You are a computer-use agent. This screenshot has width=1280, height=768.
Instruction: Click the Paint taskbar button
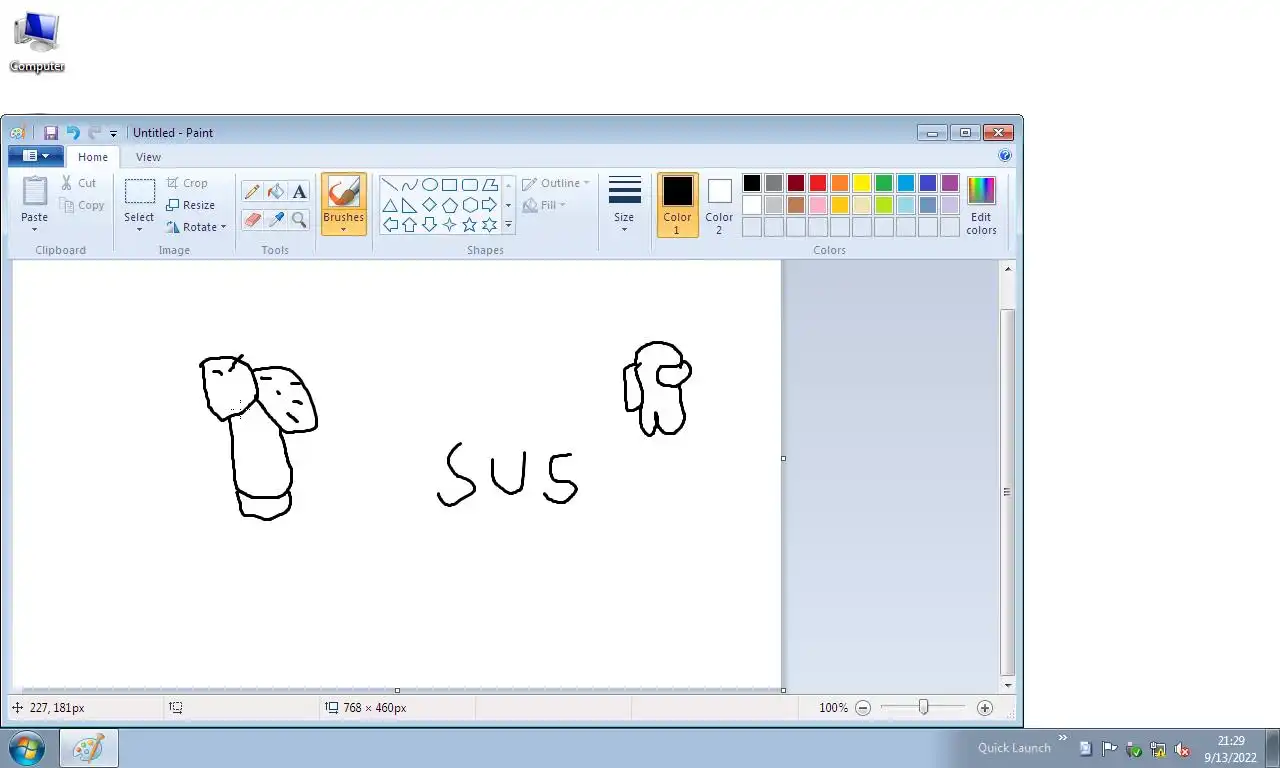88,748
